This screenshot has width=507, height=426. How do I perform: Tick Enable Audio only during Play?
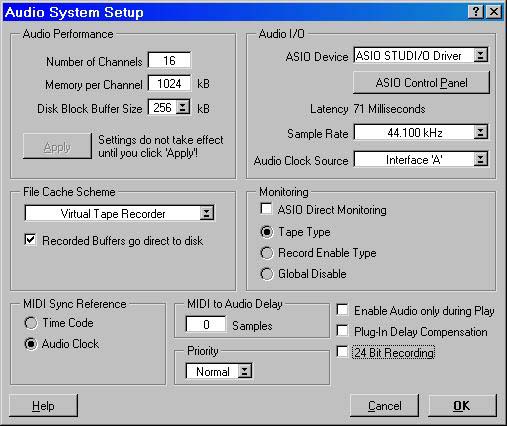342,310
